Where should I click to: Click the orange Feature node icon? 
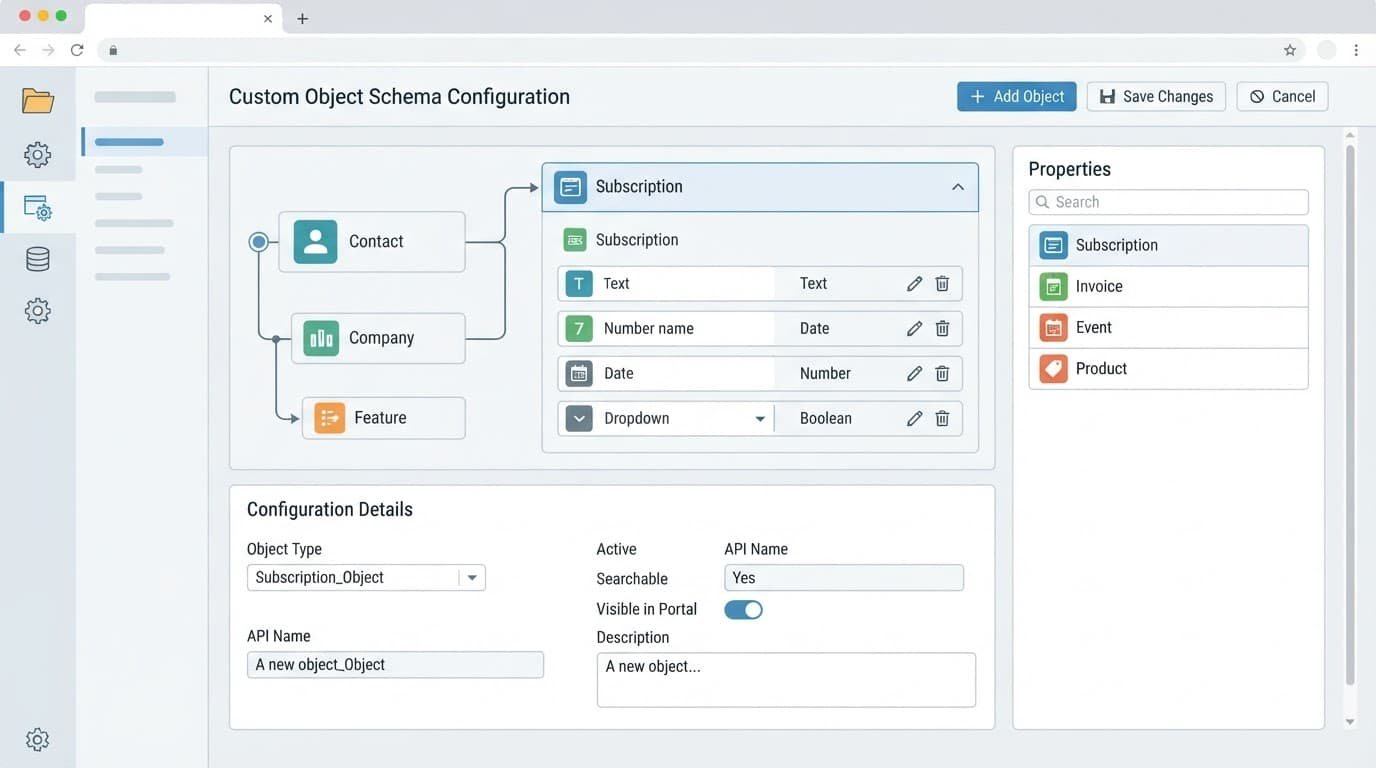pyautogui.click(x=329, y=418)
